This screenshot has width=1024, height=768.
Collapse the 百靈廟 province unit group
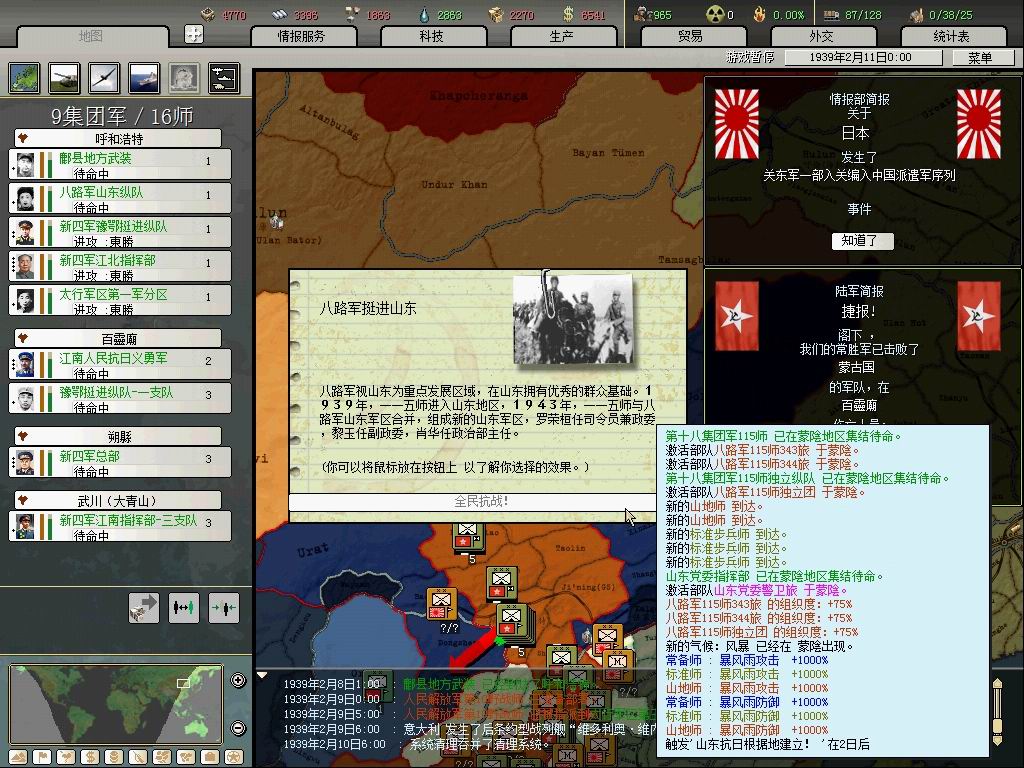coord(22,339)
